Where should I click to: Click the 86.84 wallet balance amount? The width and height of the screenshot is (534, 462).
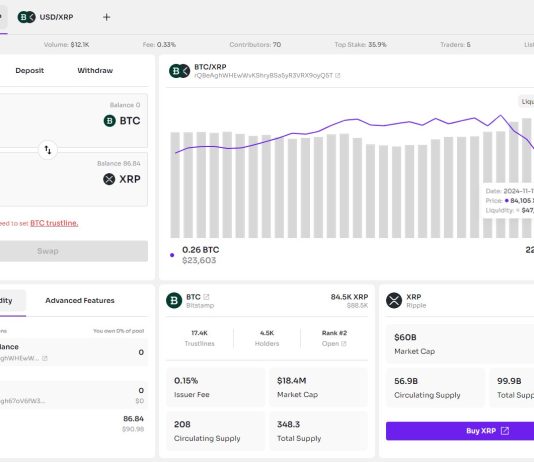coord(134,419)
